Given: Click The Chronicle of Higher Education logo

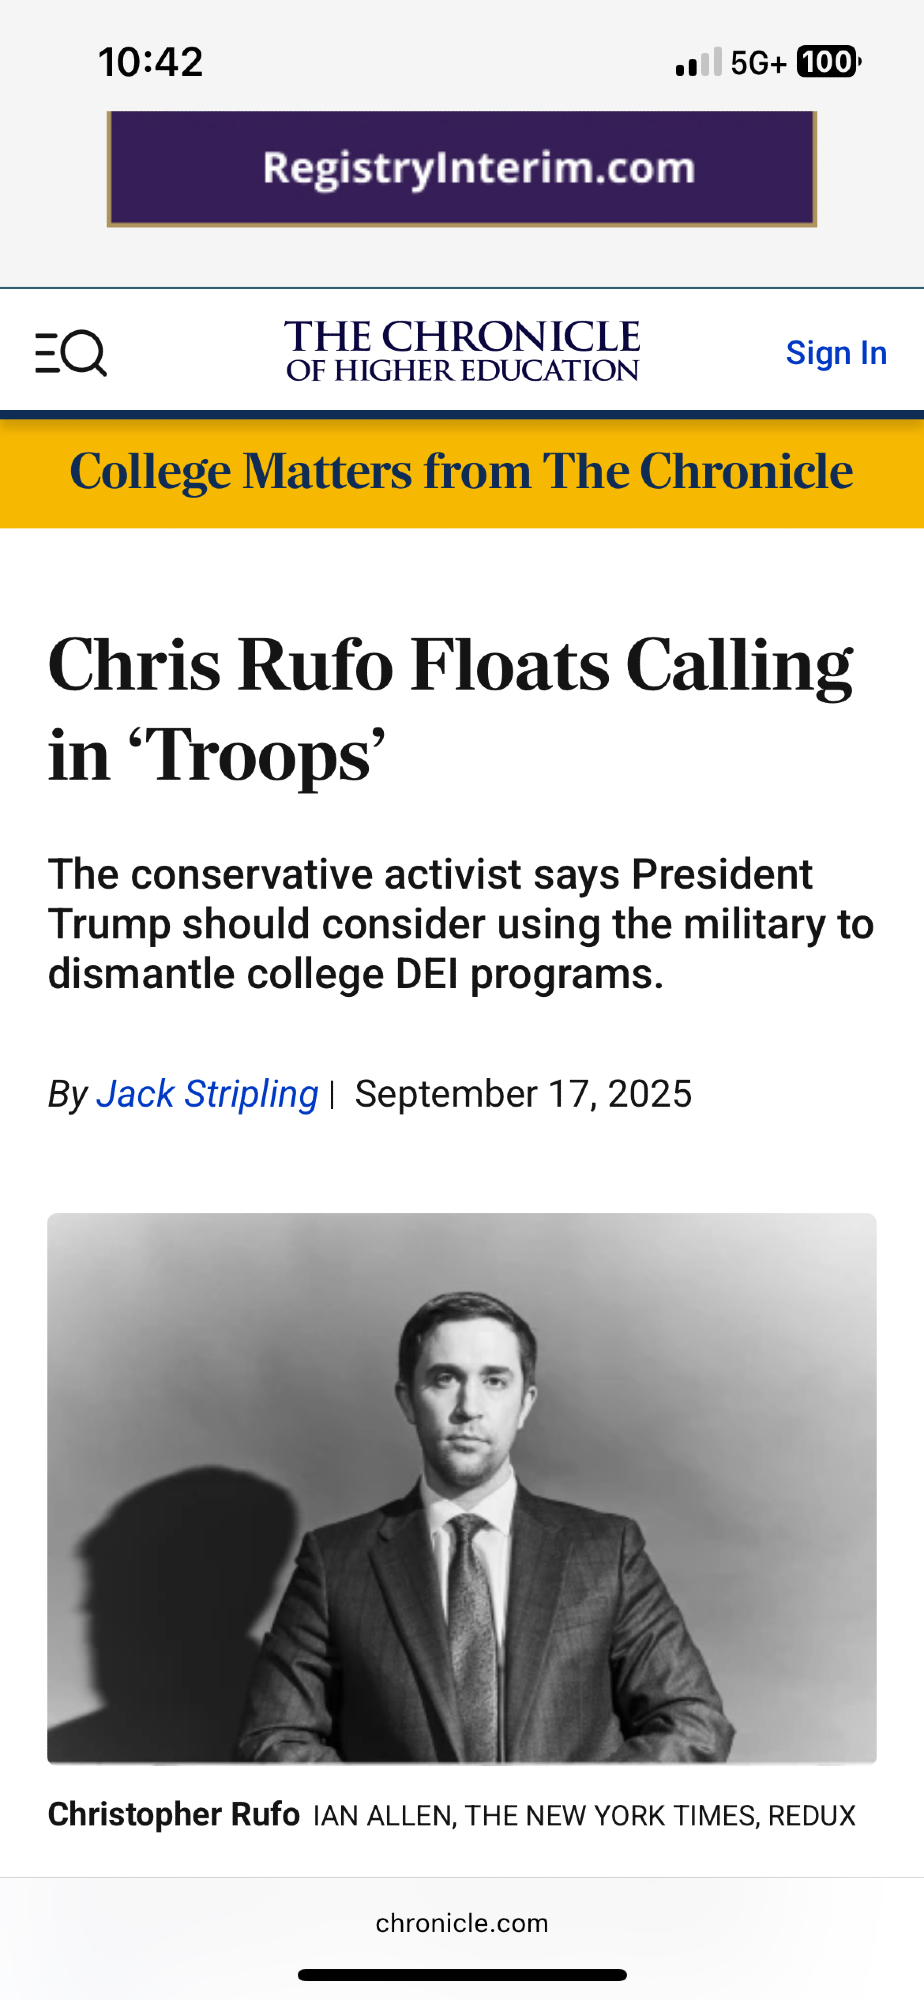Looking at the screenshot, I should click(462, 352).
